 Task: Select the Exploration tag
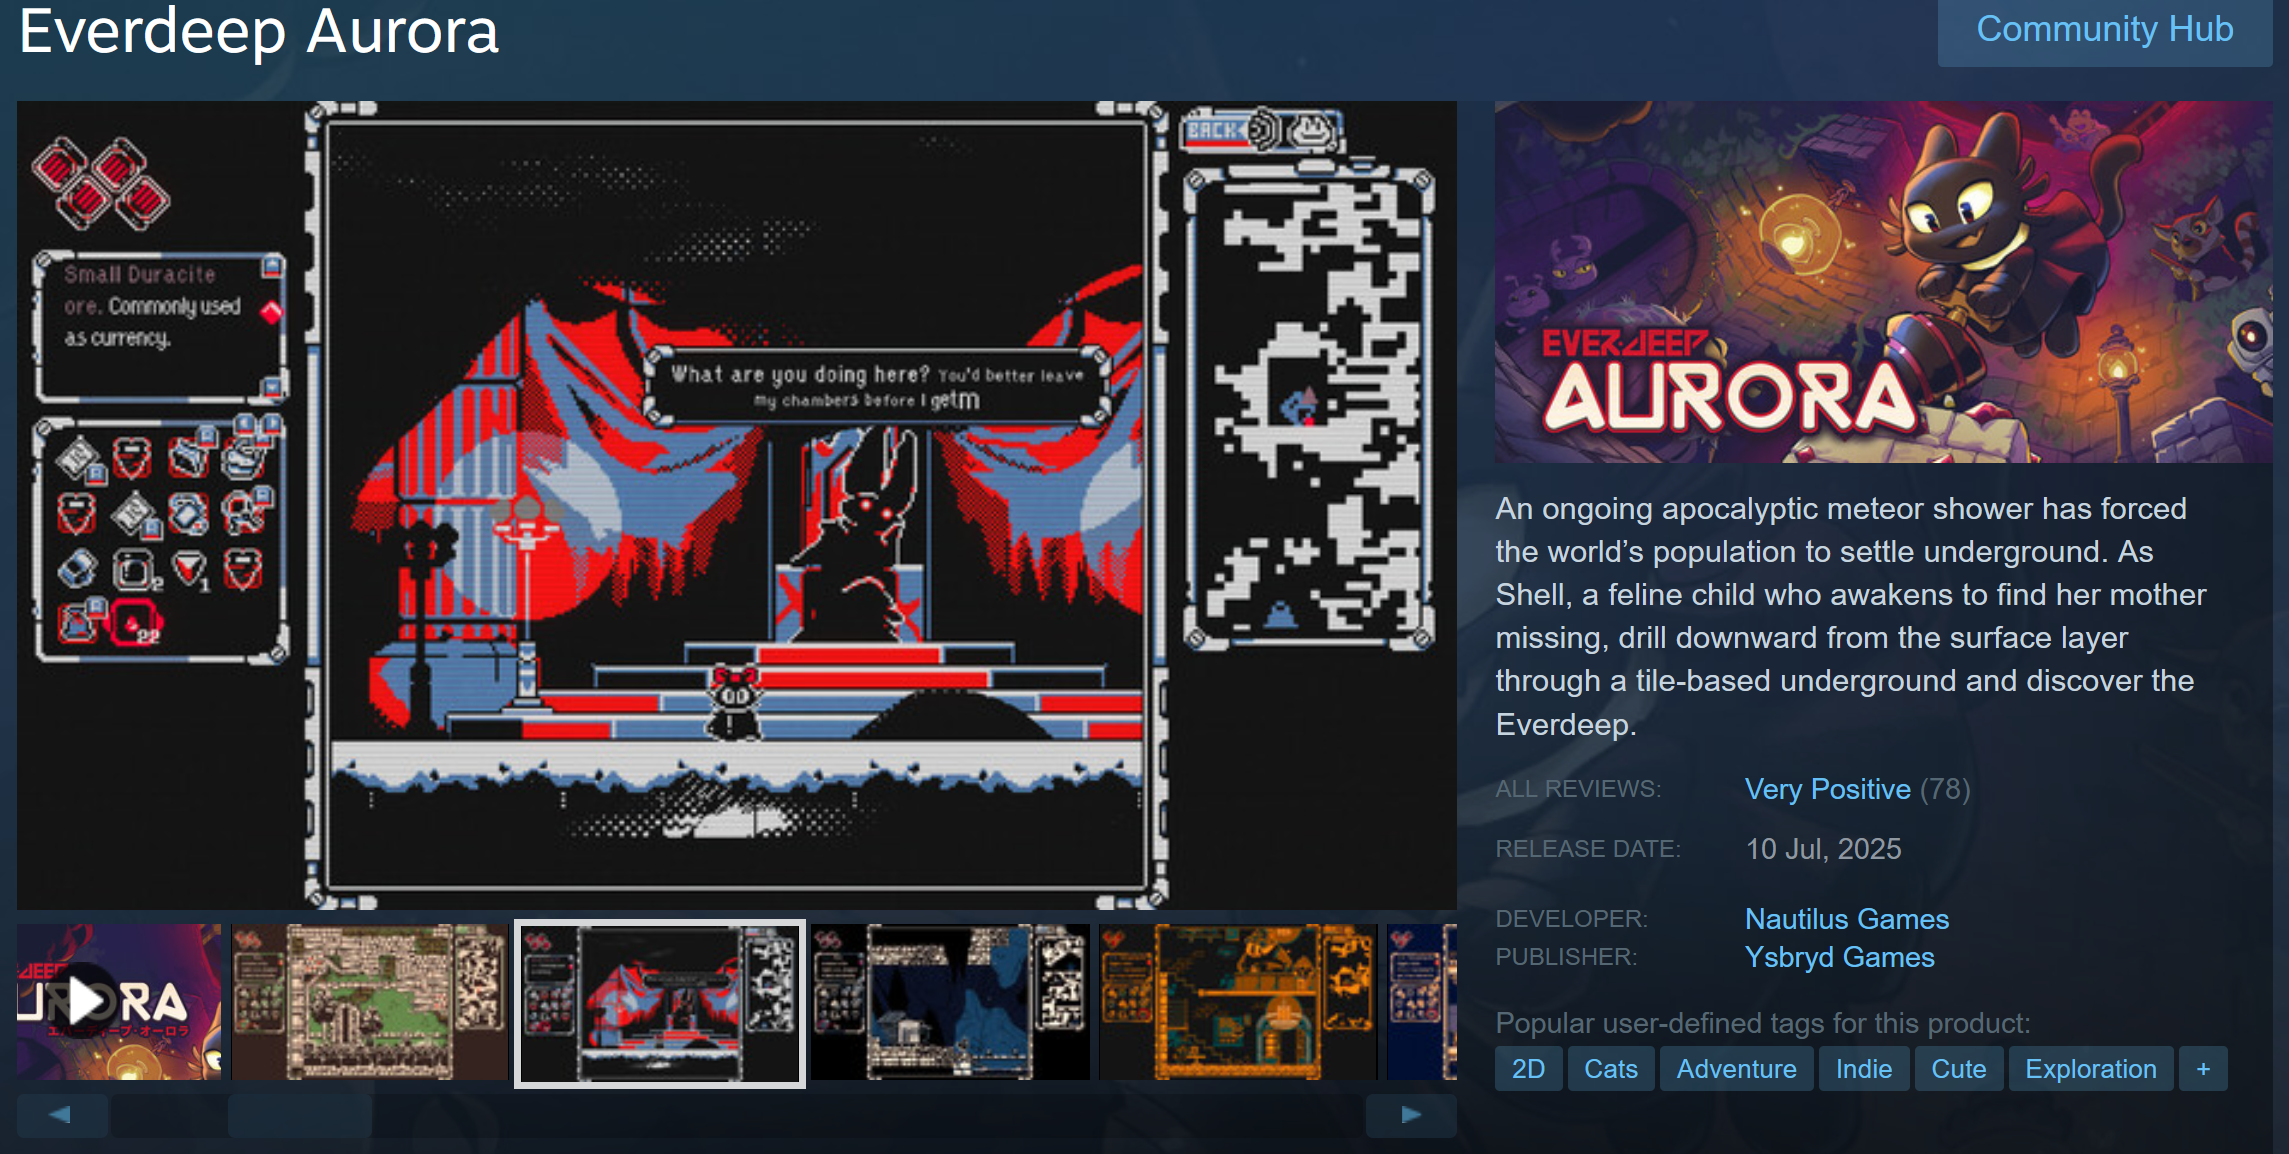tap(2091, 1069)
